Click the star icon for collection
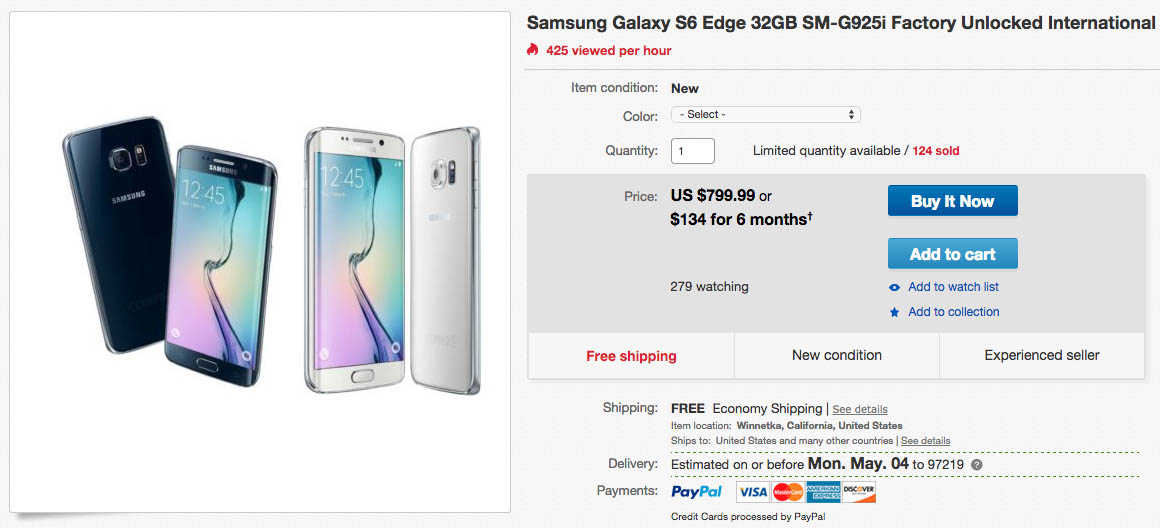1160x528 pixels. pos(895,313)
